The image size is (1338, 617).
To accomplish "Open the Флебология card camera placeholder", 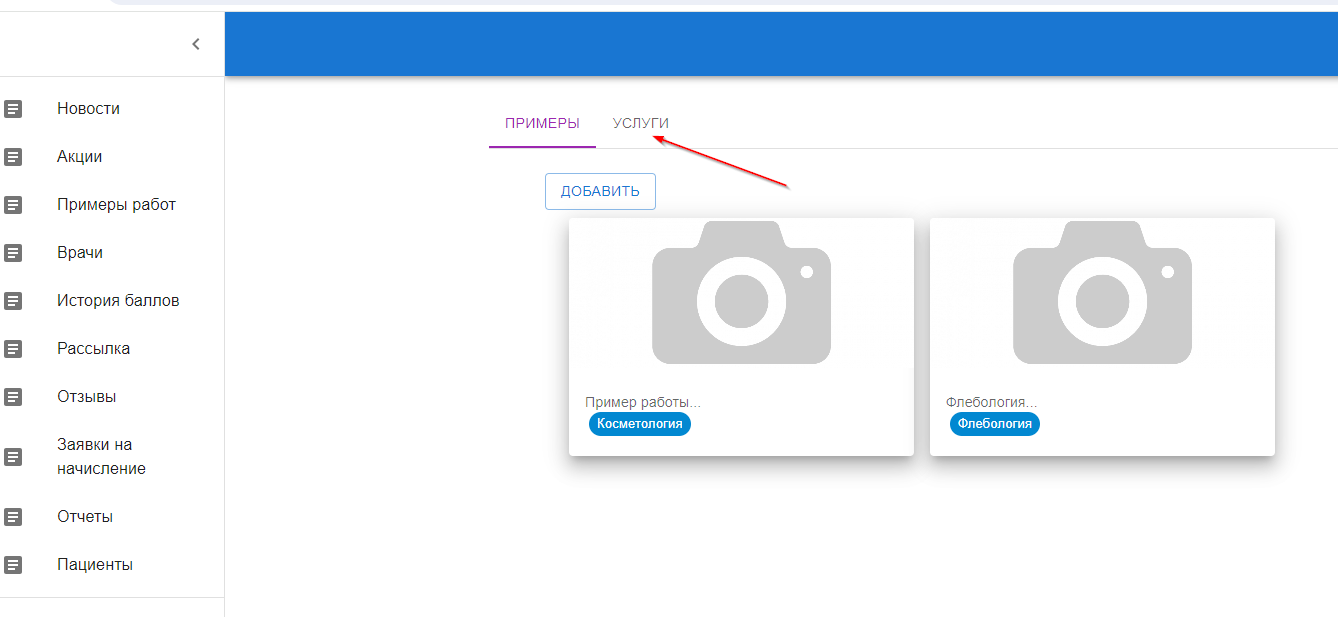I will click(x=1102, y=293).
